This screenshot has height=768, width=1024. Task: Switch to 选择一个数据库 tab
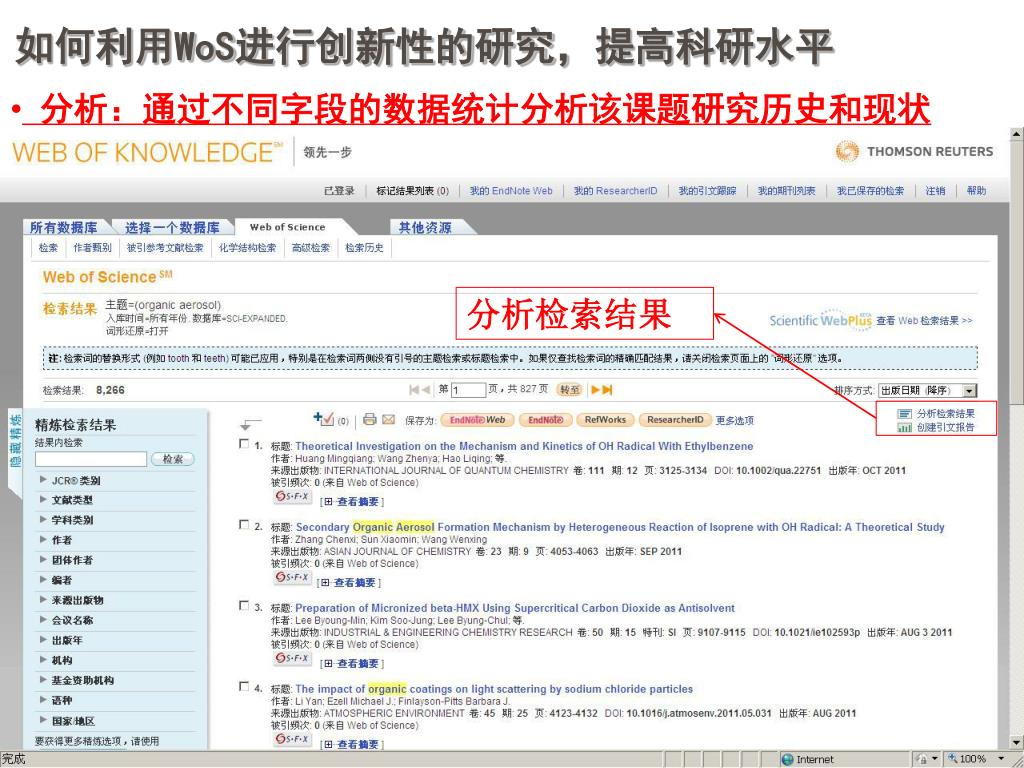[x=172, y=227]
